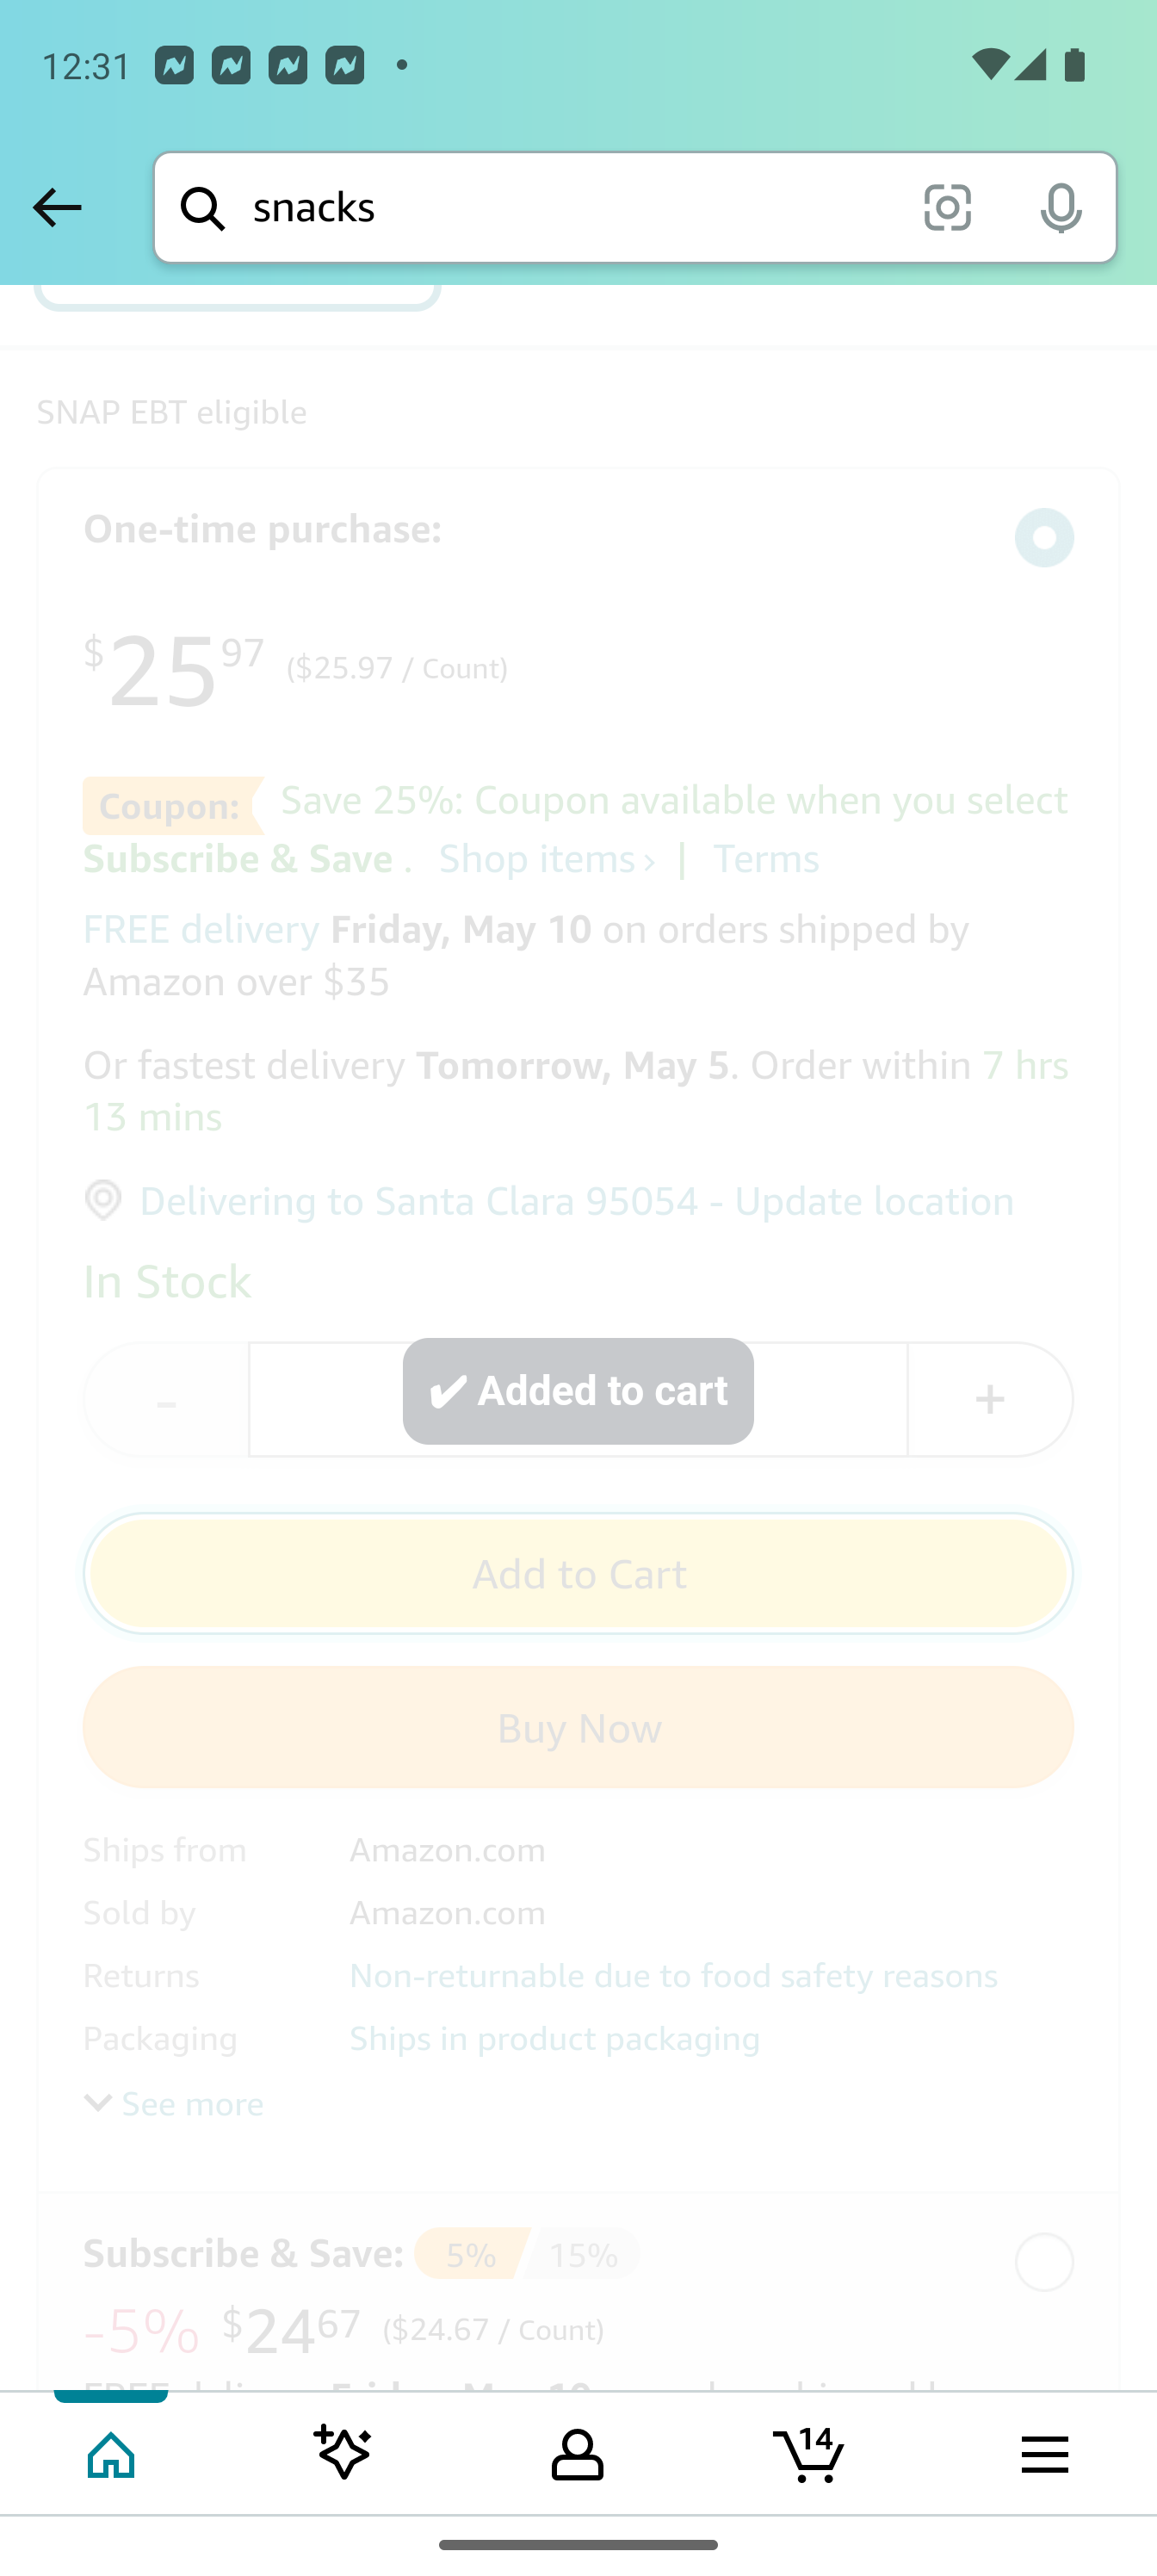Select One-time purchase radio button
This screenshot has height=2576, width=1157.
tap(1044, 538)
